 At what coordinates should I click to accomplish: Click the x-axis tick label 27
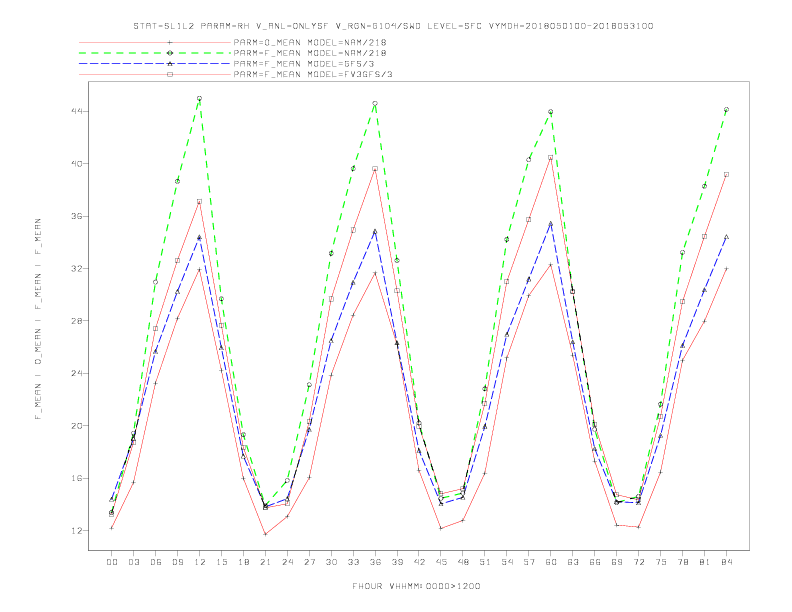tap(309, 562)
